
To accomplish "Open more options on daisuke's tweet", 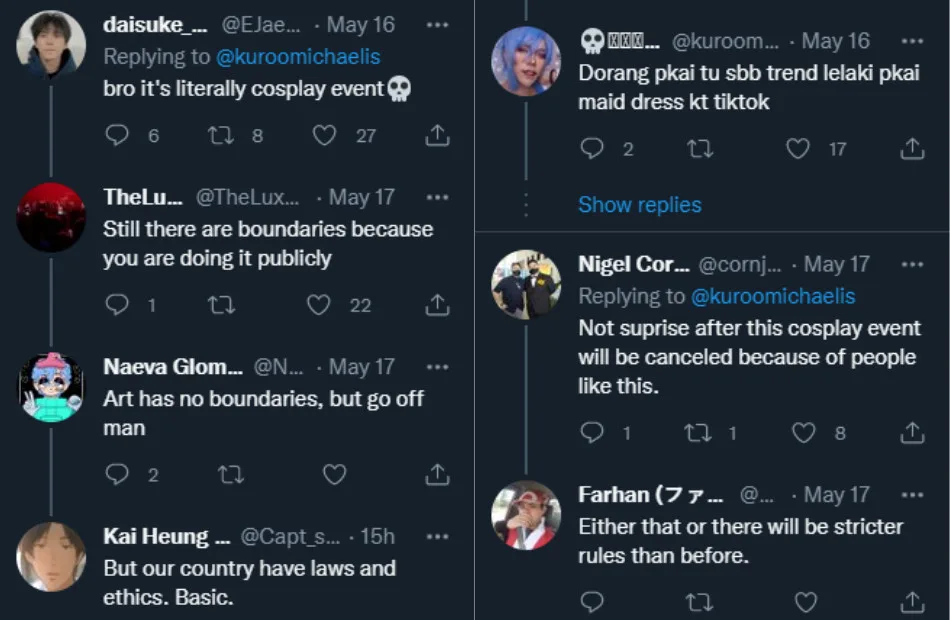I will tap(437, 25).
